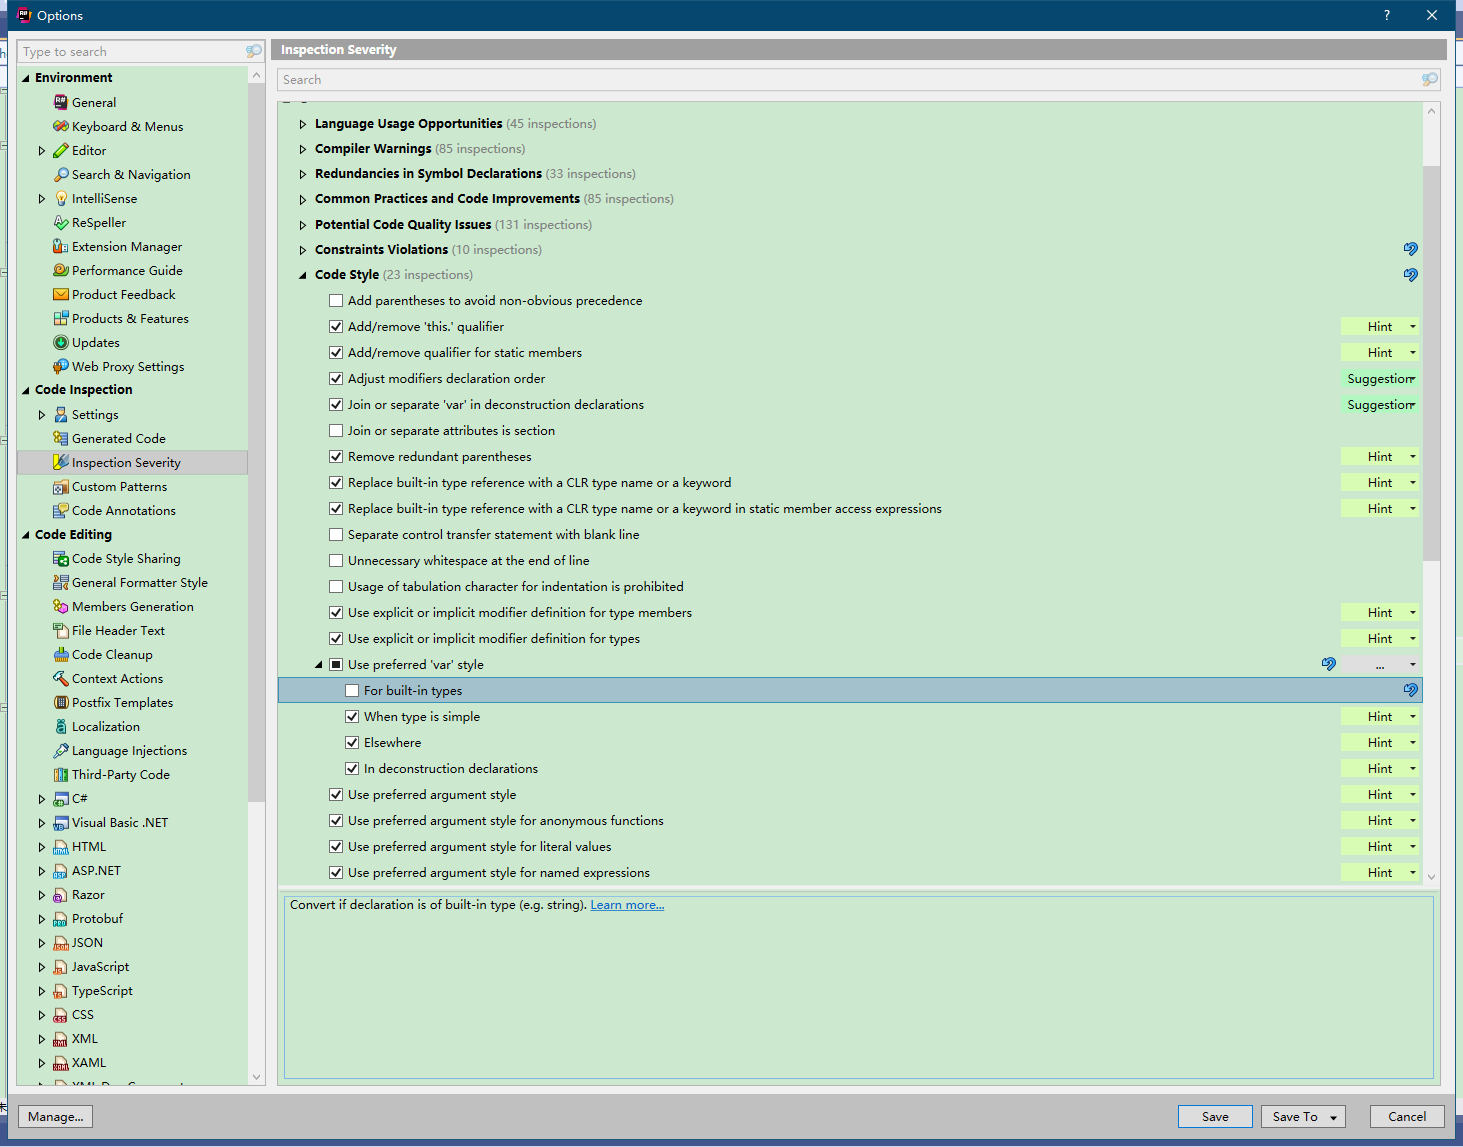Click the Custom Patterns icon
Image resolution: width=1463 pixels, height=1147 pixels.
tap(61, 486)
